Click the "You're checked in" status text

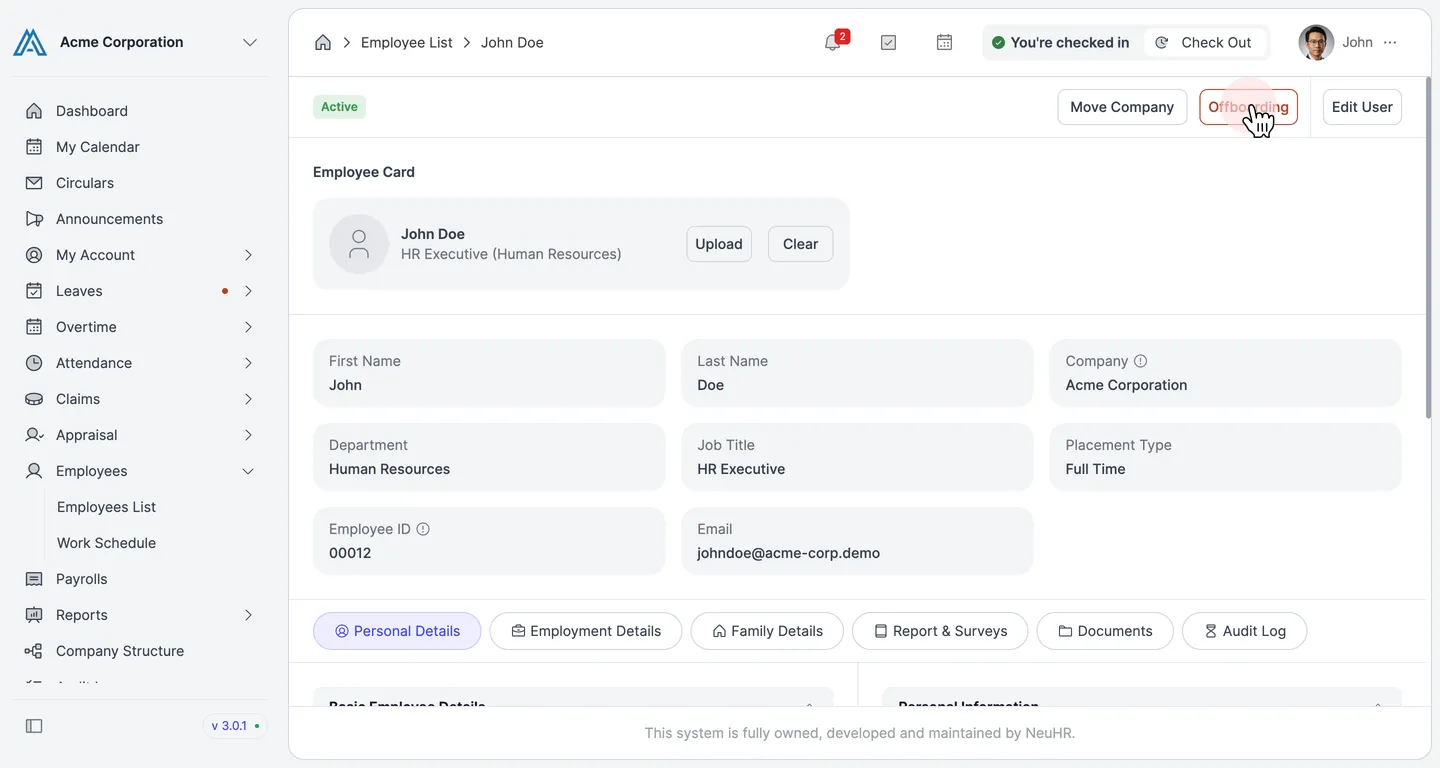click(x=1070, y=42)
